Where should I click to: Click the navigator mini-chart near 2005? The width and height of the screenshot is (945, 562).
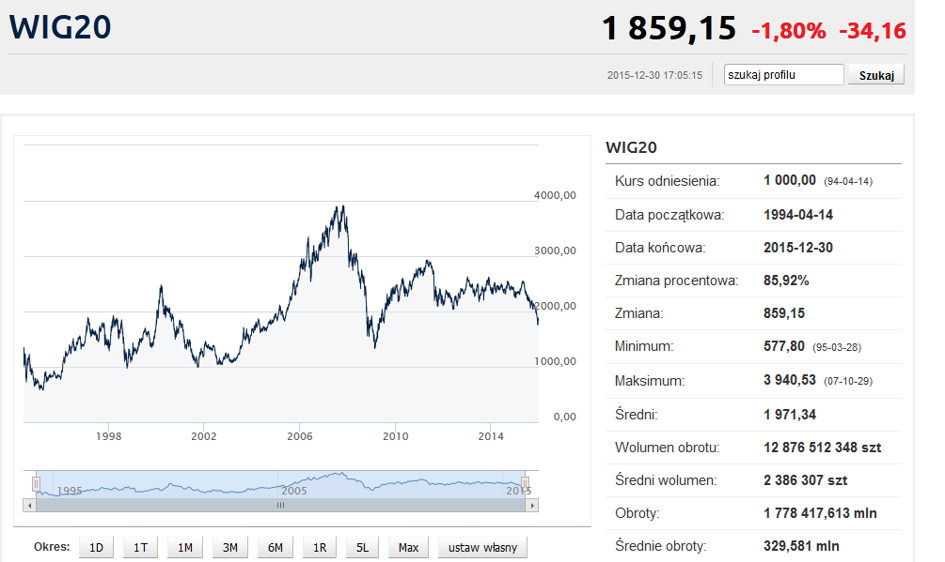coord(293,484)
